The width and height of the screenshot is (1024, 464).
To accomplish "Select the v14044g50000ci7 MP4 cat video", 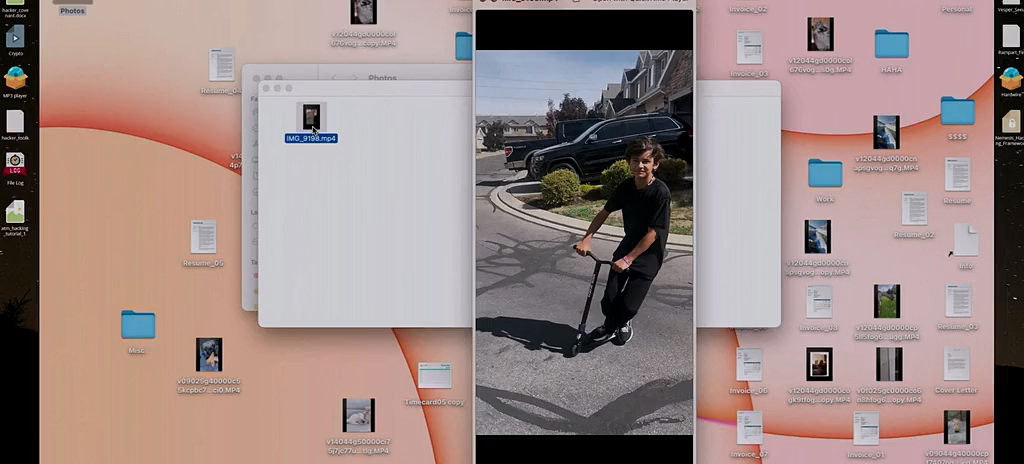I will pyautogui.click(x=359, y=415).
